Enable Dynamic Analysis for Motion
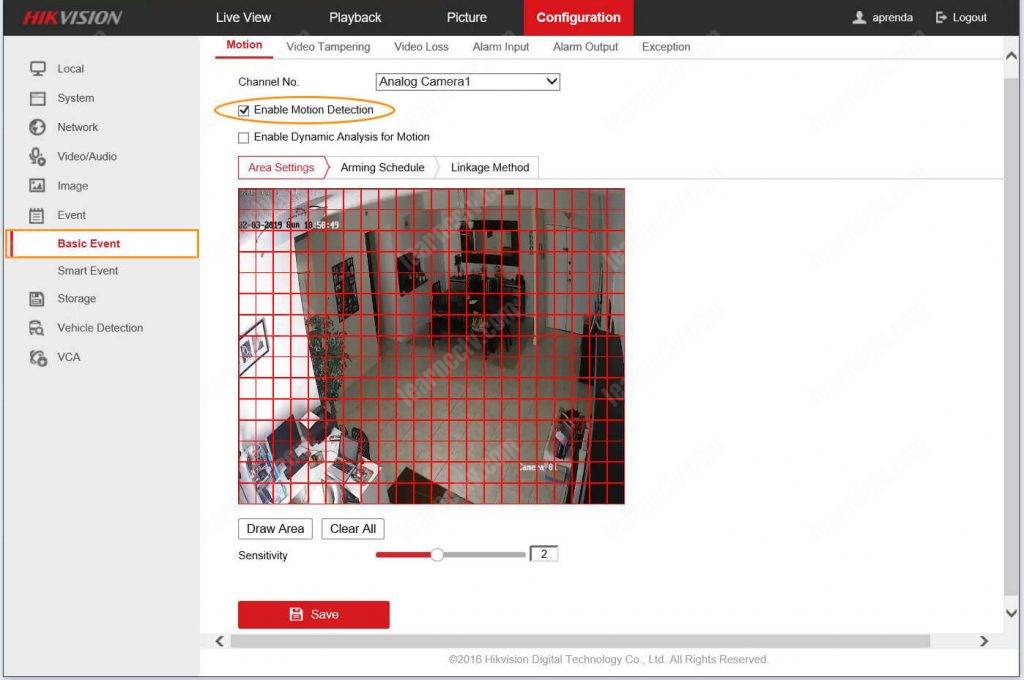Screen dimensions: 1024x680 (x=243, y=137)
